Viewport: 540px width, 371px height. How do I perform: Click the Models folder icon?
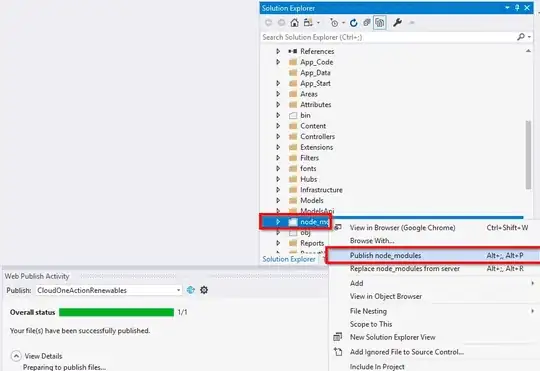pos(293,200)
